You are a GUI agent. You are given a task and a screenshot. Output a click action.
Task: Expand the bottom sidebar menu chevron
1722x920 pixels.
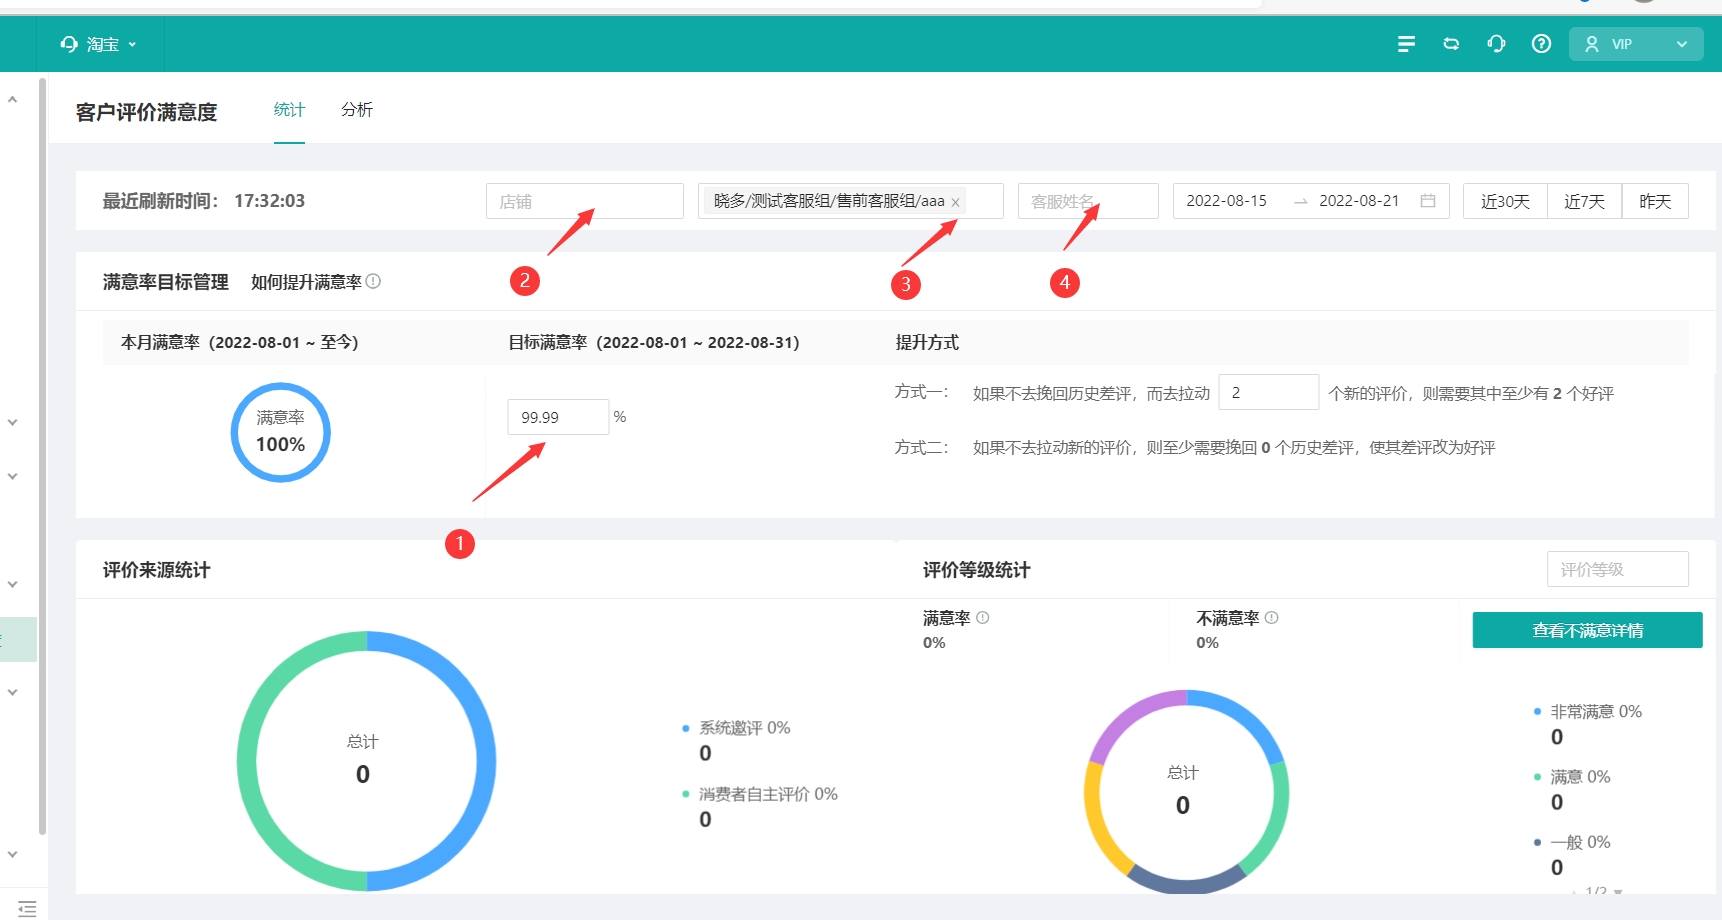point(12,854)
